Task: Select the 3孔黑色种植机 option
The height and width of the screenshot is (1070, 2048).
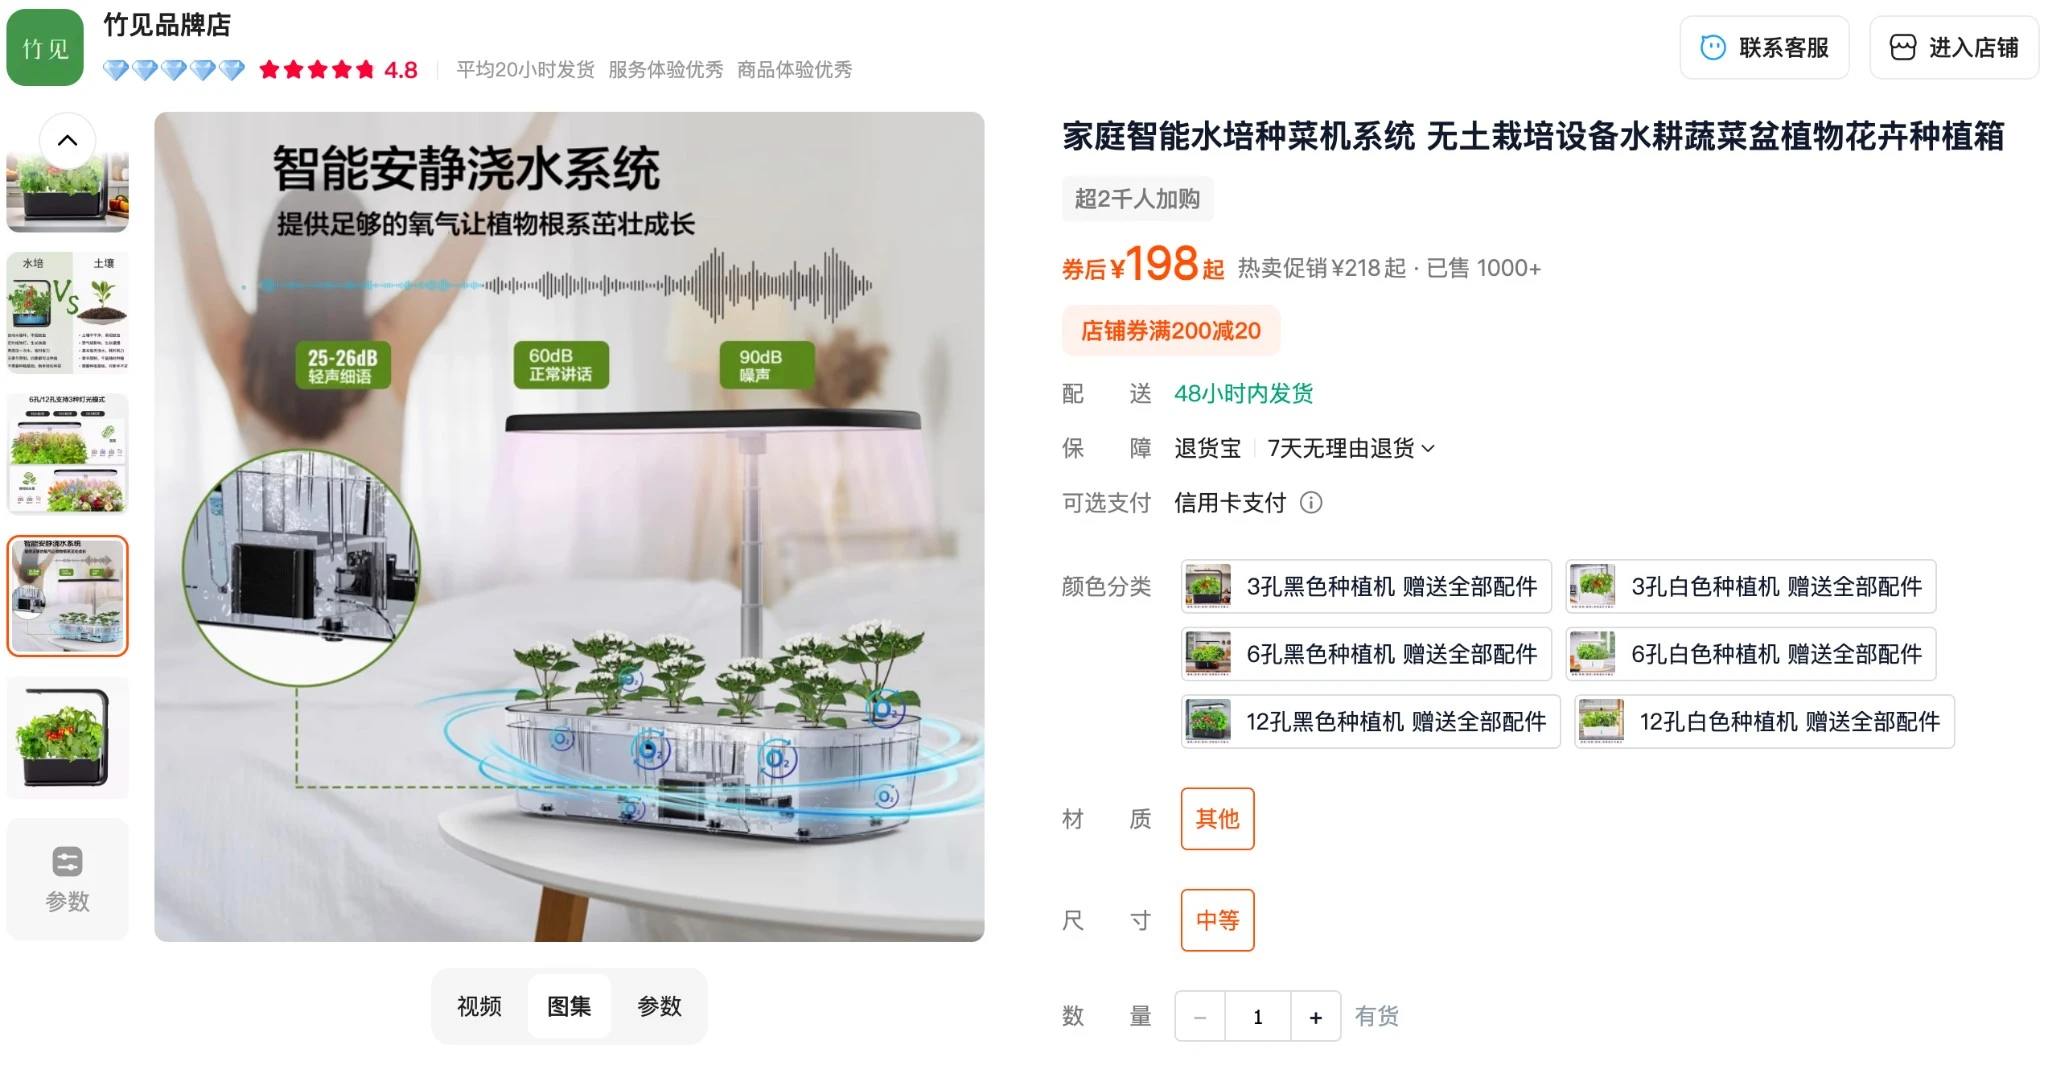Action: click(x=1366, y=586)
